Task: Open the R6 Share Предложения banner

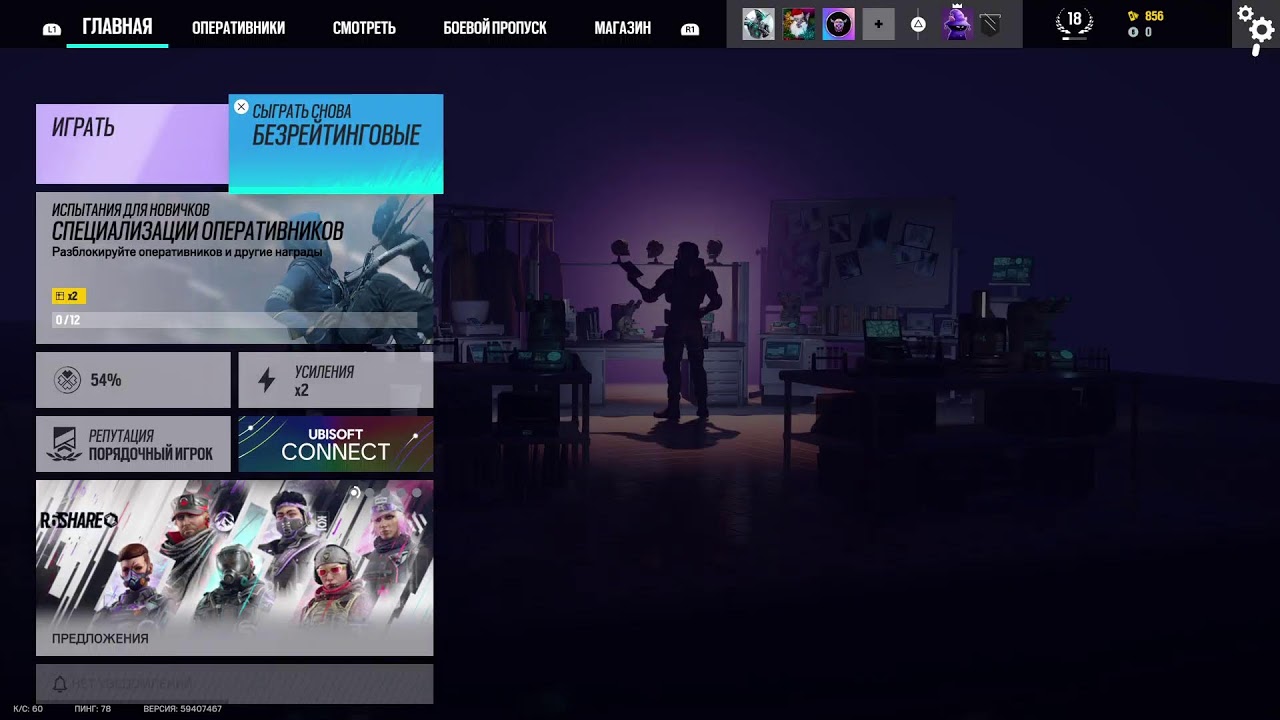Action: point(235,568)
